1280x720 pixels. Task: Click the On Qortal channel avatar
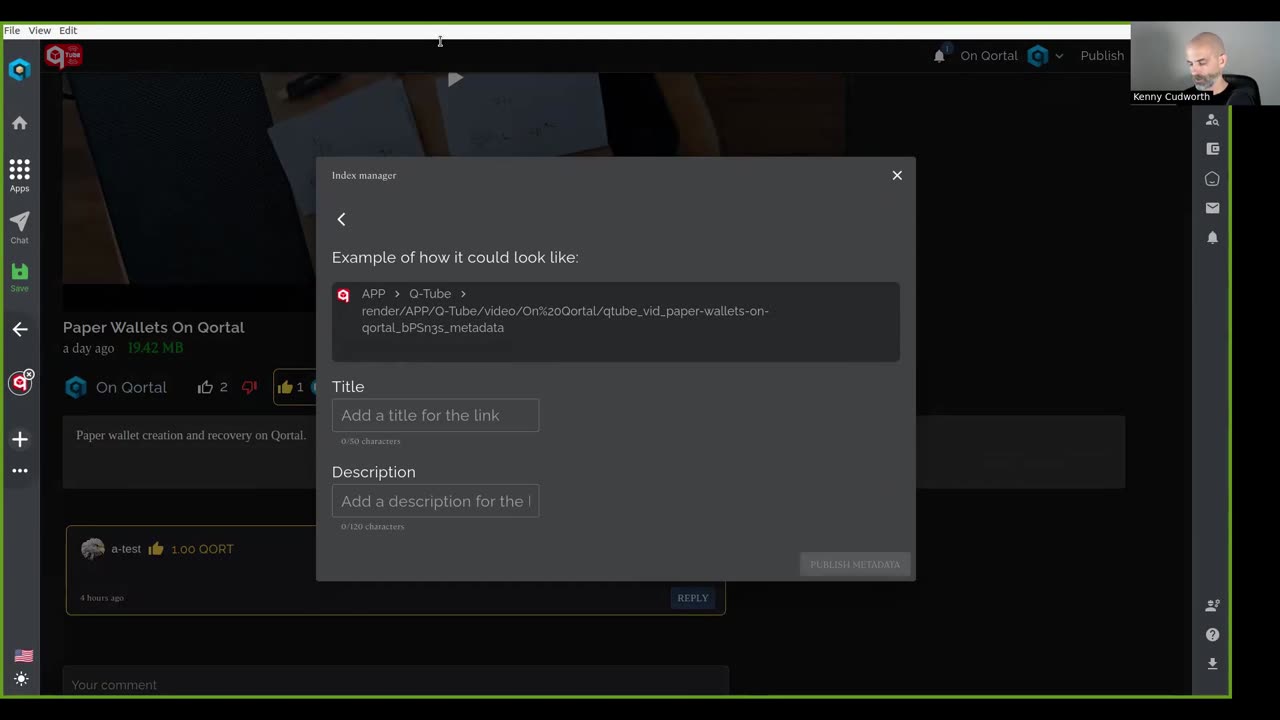tap(76, 387)
